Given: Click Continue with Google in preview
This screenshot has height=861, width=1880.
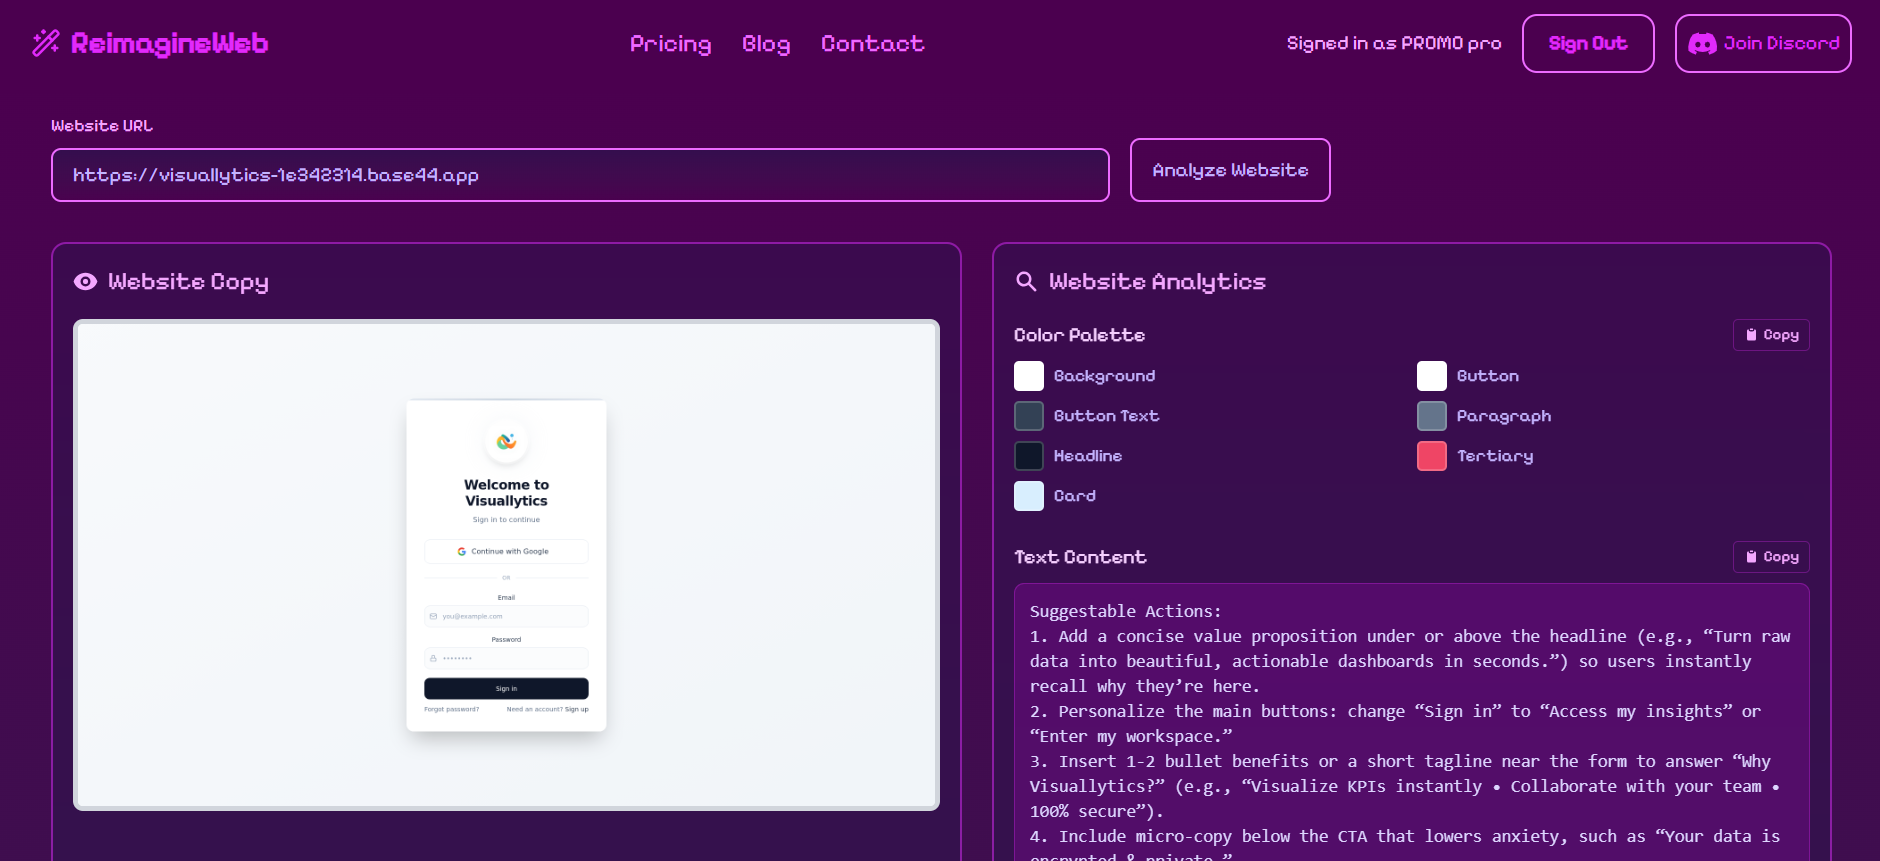Looking at the screenshot, I should click(506, 551).
